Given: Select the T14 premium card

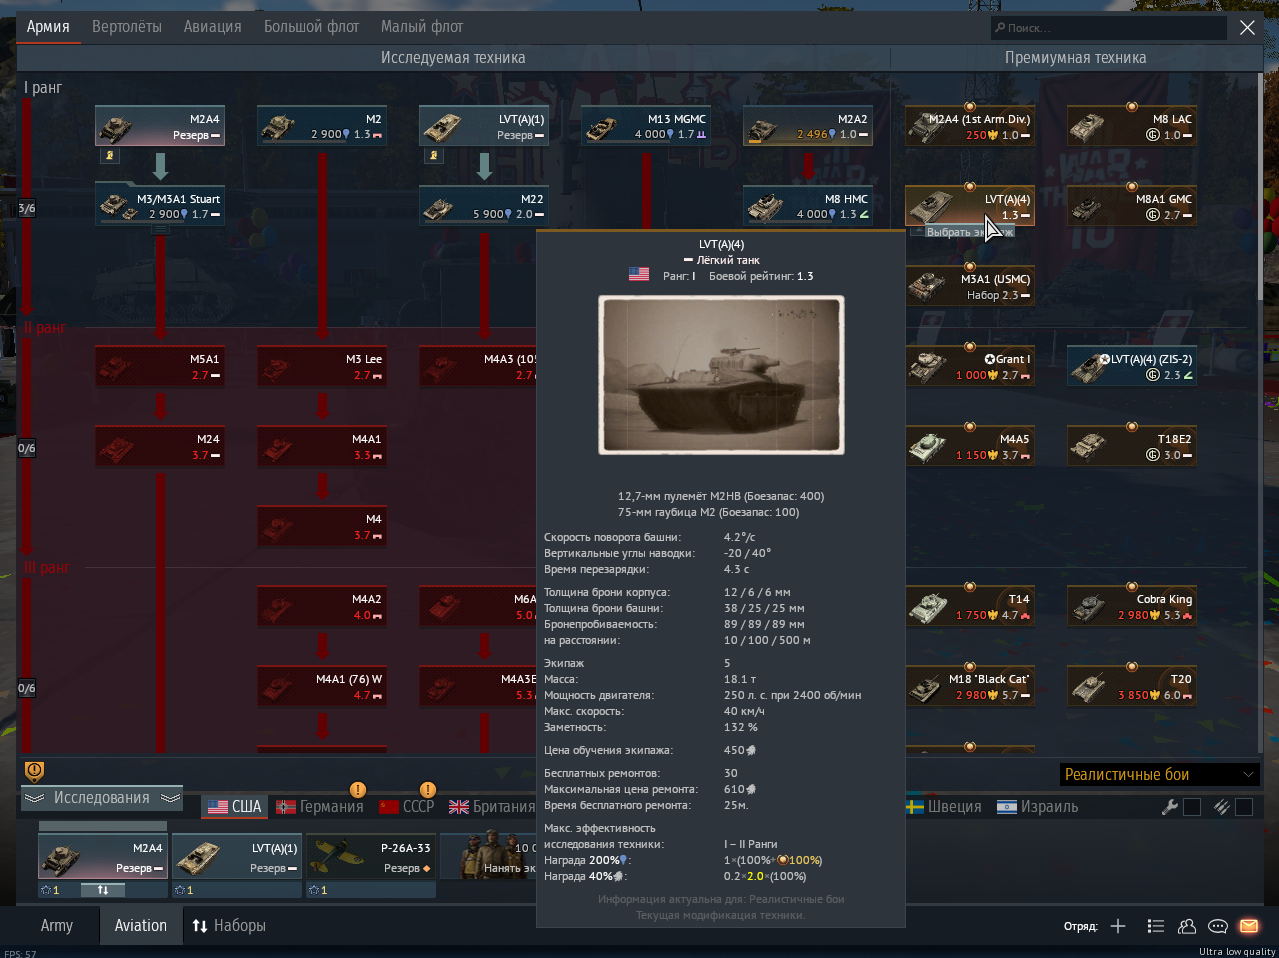Looking at the screenshot, I should tap(970, 607).
